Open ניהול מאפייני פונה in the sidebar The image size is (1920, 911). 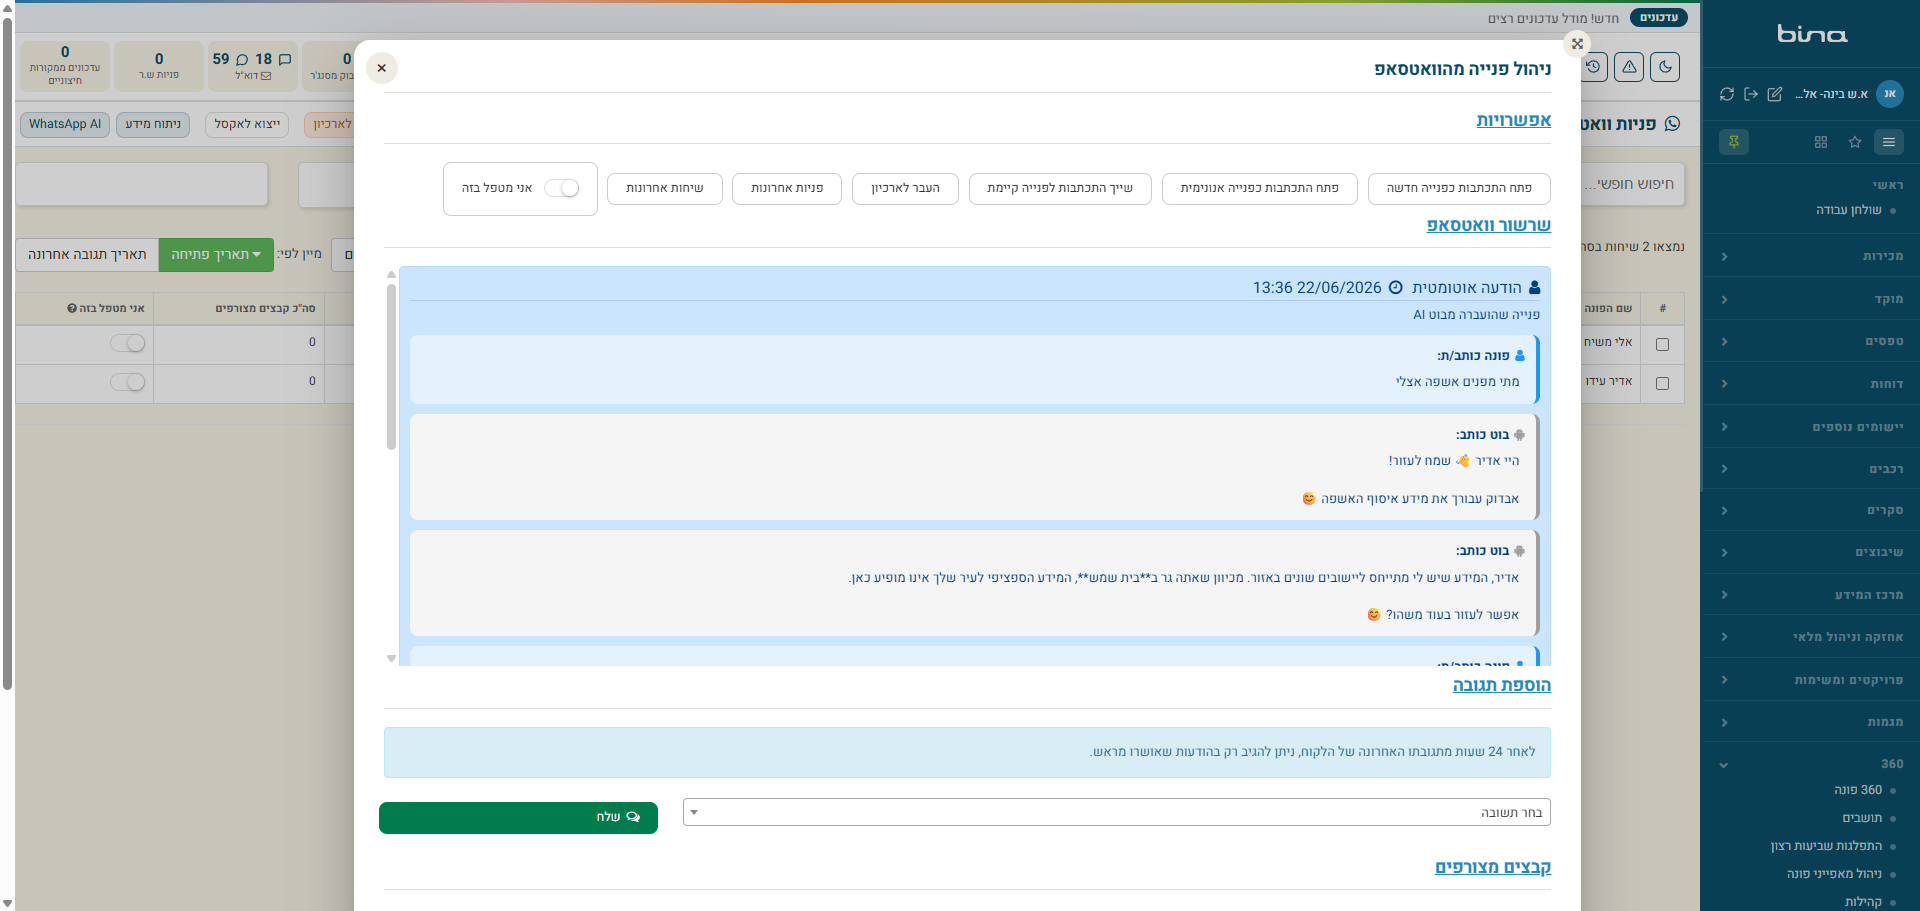click(1834, 874)
